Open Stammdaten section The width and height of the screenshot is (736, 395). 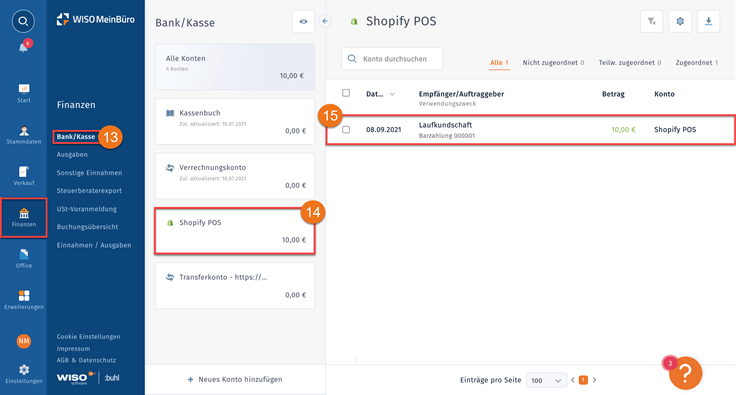tap(24, 135)
